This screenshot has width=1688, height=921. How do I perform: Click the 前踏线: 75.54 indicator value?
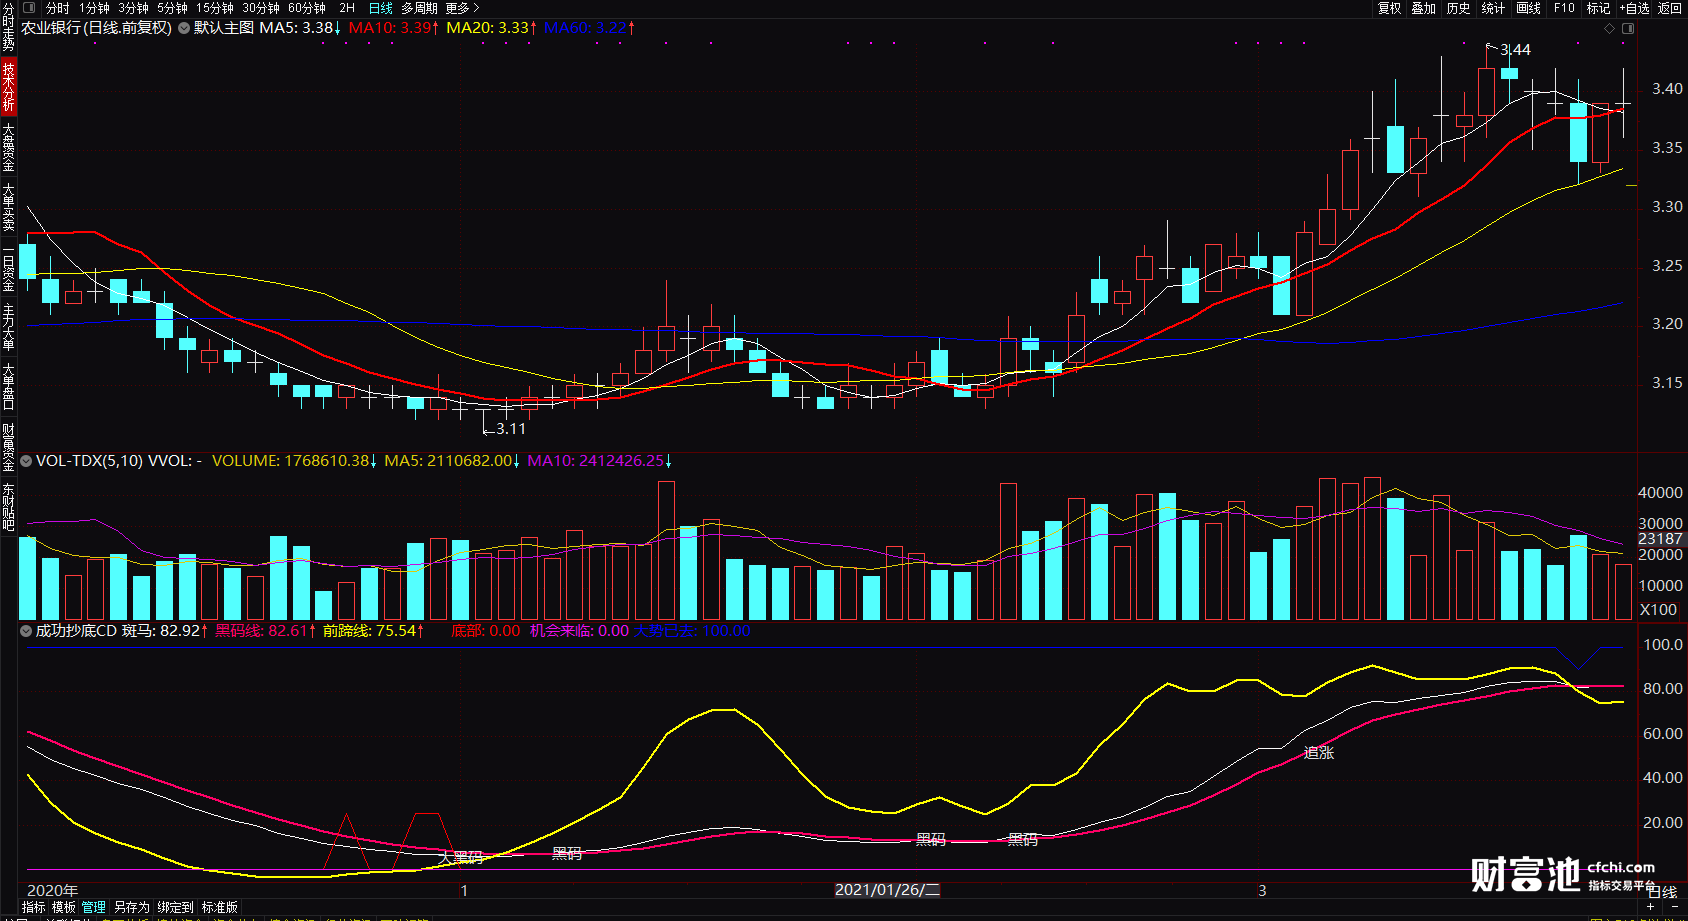tap(373, 631)
